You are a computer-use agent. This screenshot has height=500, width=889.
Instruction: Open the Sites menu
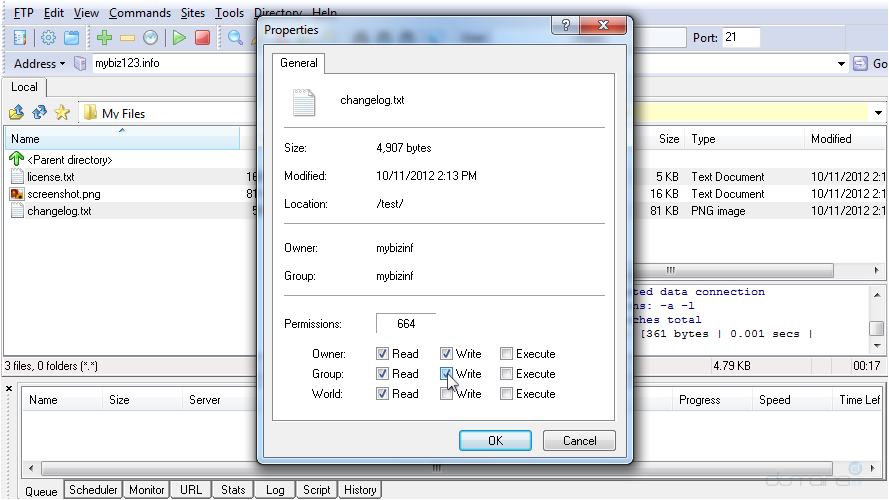pos(193,12)
